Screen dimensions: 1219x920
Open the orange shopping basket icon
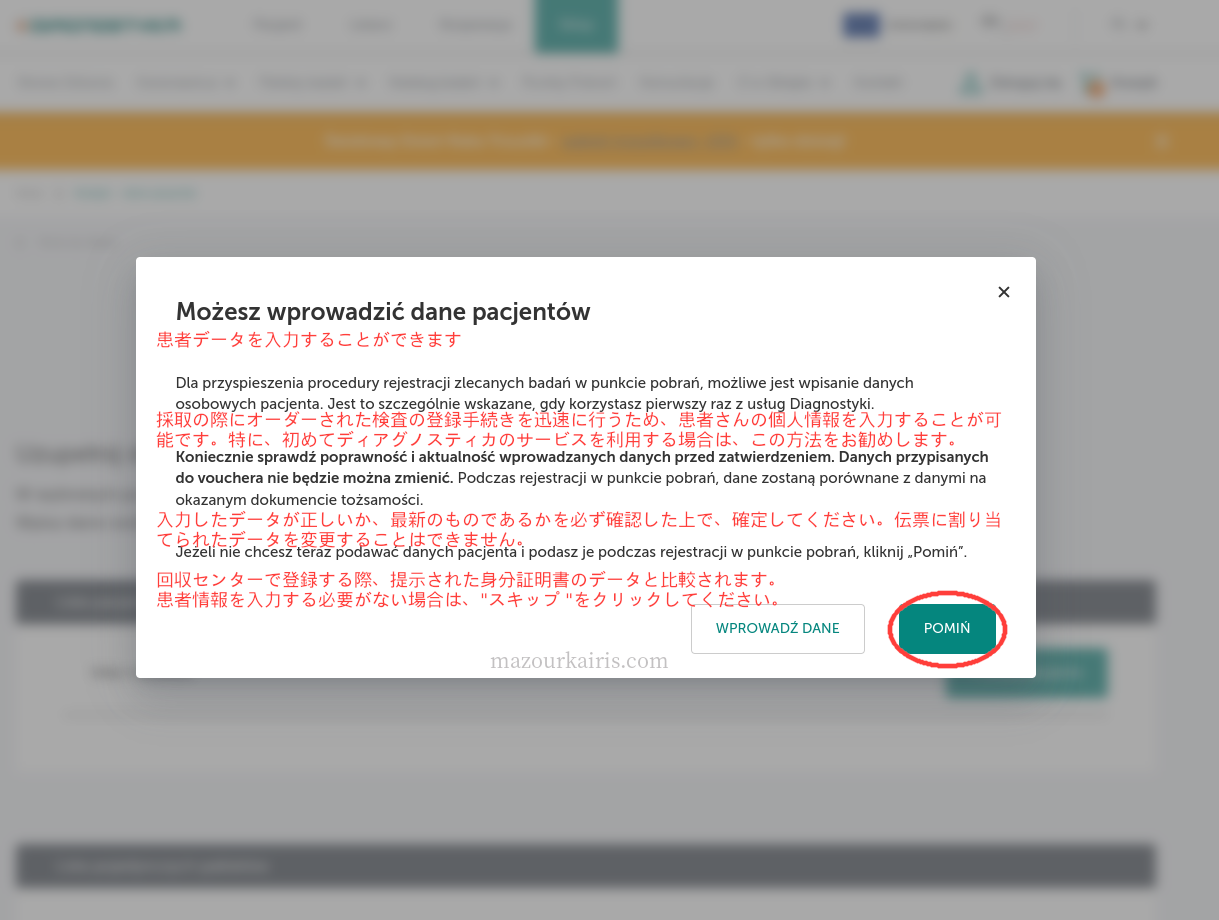coord(1095,84)
